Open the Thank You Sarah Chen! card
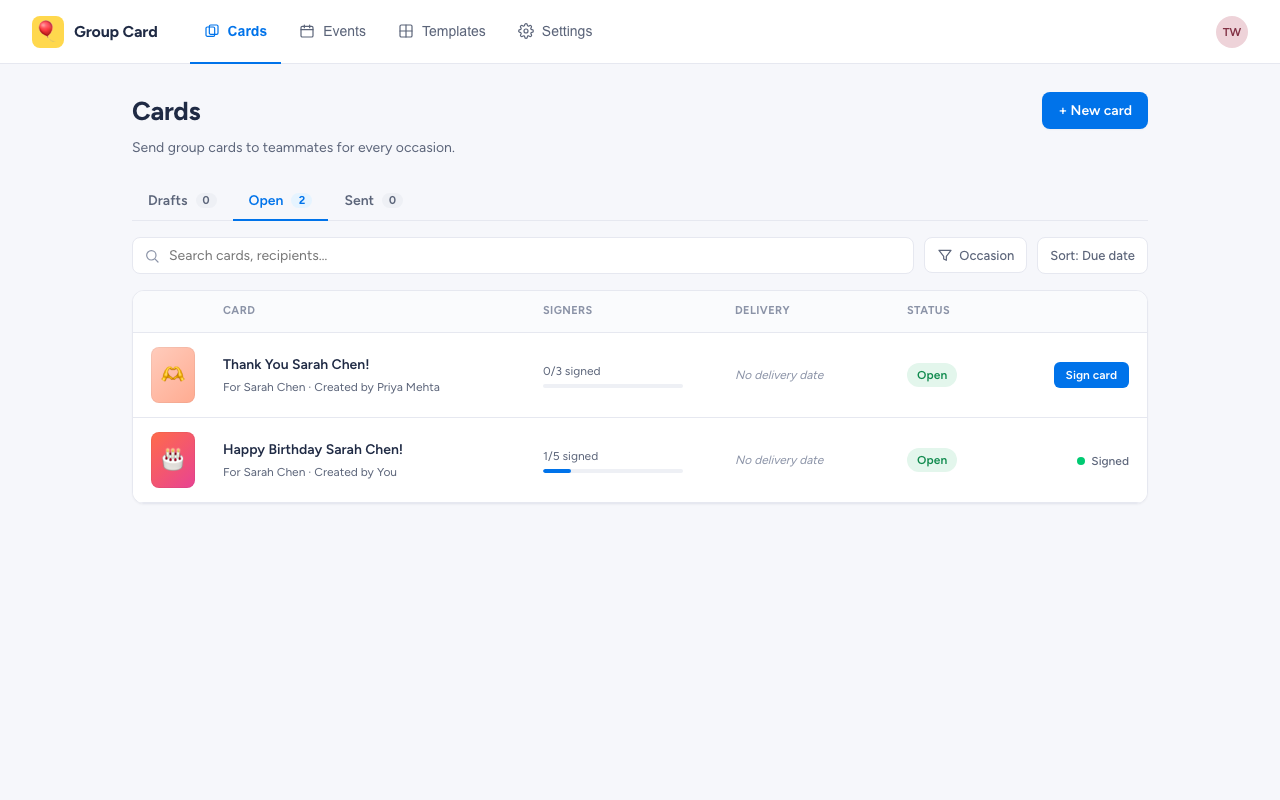1280x800 pixels. click(296, 364)
